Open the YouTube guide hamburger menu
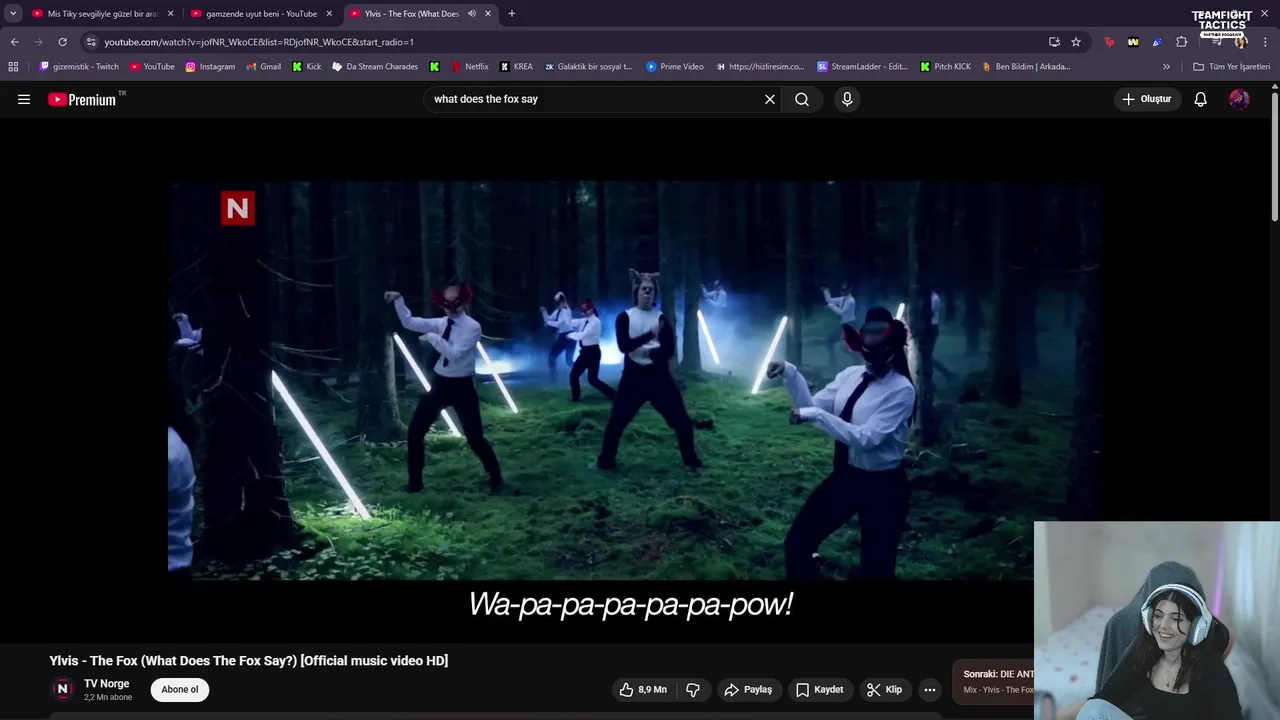Screen dimensions: 1280x720 [24, 99]
